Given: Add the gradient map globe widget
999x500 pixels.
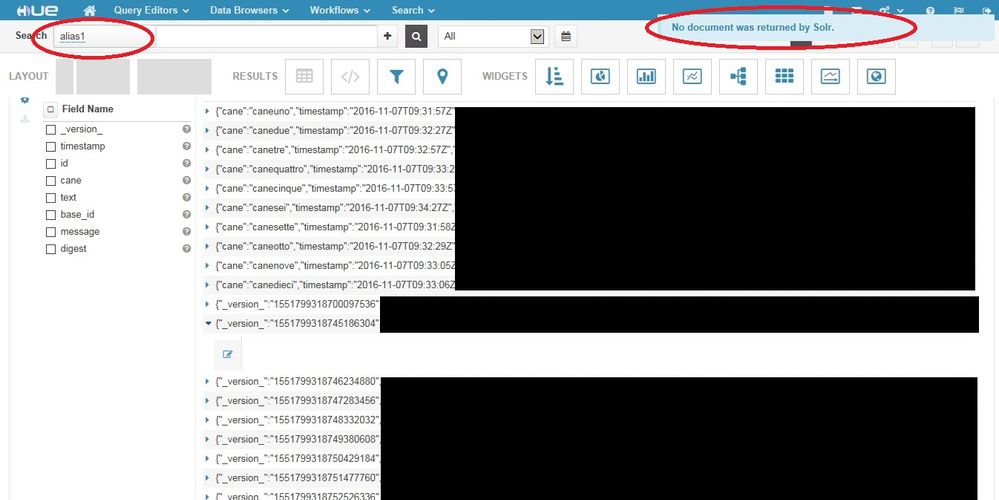Looking at the screenshot, I should [876, 76].
